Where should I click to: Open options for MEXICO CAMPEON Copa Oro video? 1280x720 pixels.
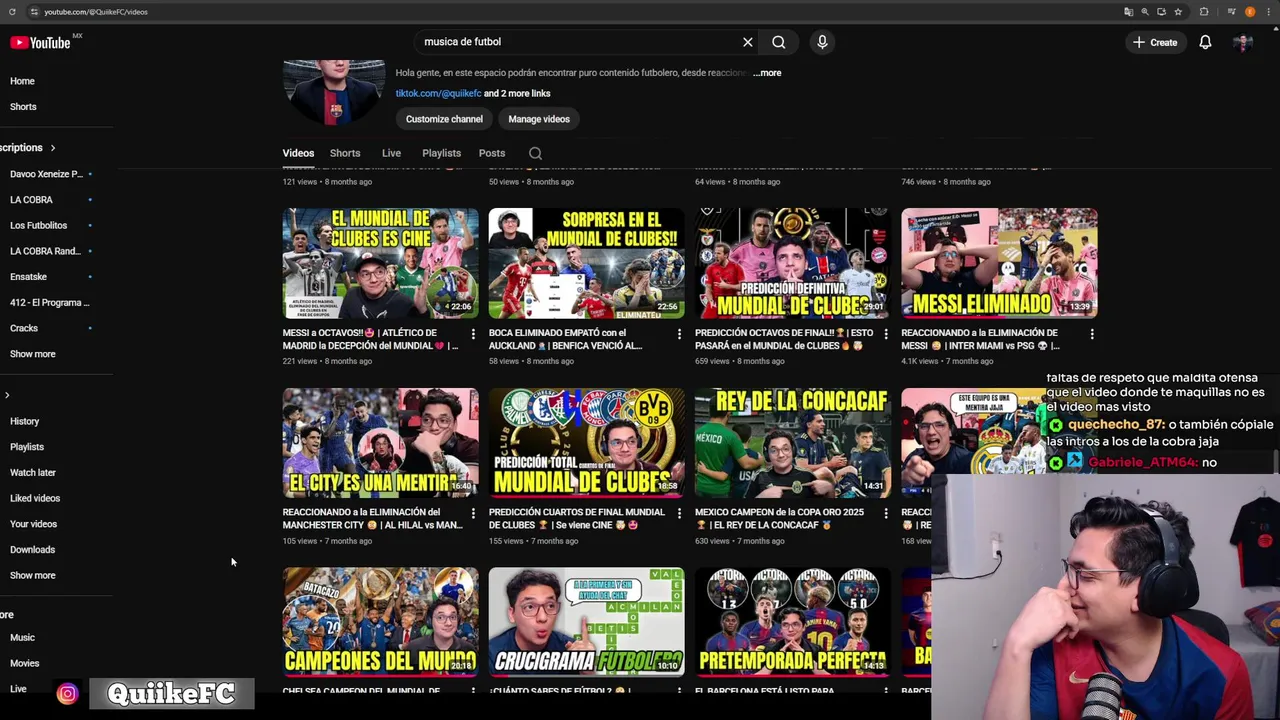click(x=885, y=513)
